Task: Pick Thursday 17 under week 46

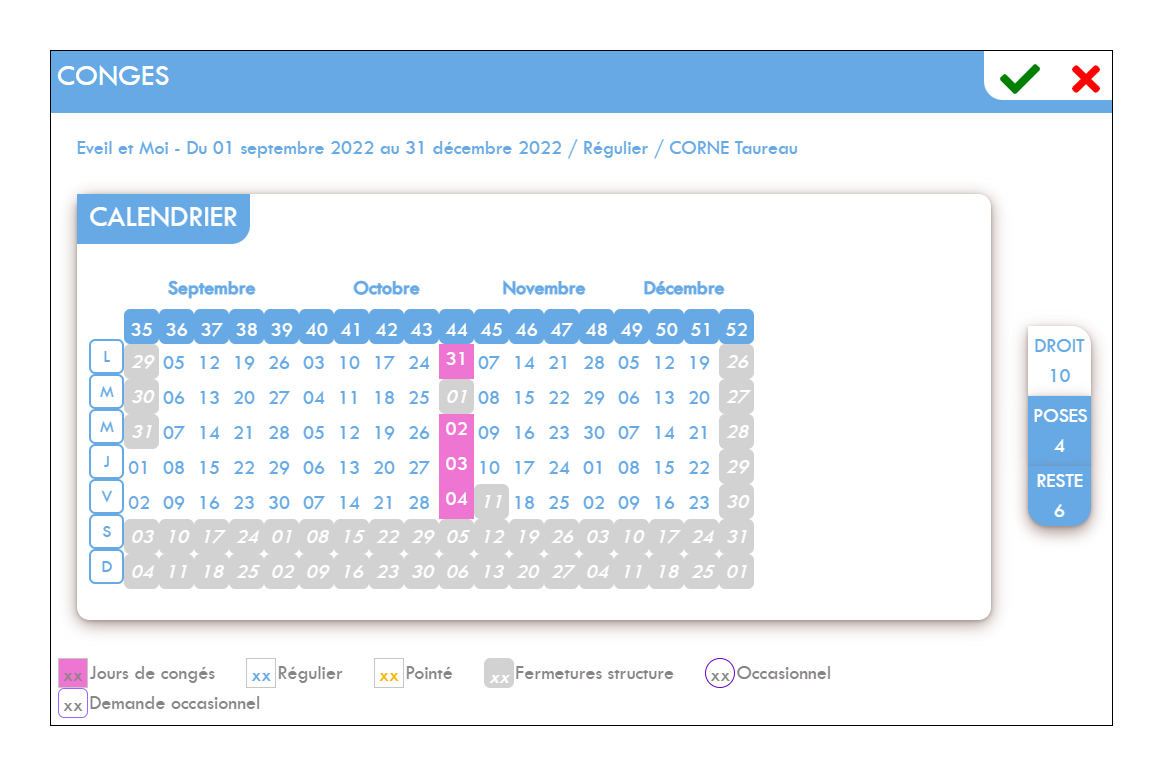Action: point(524,467)
